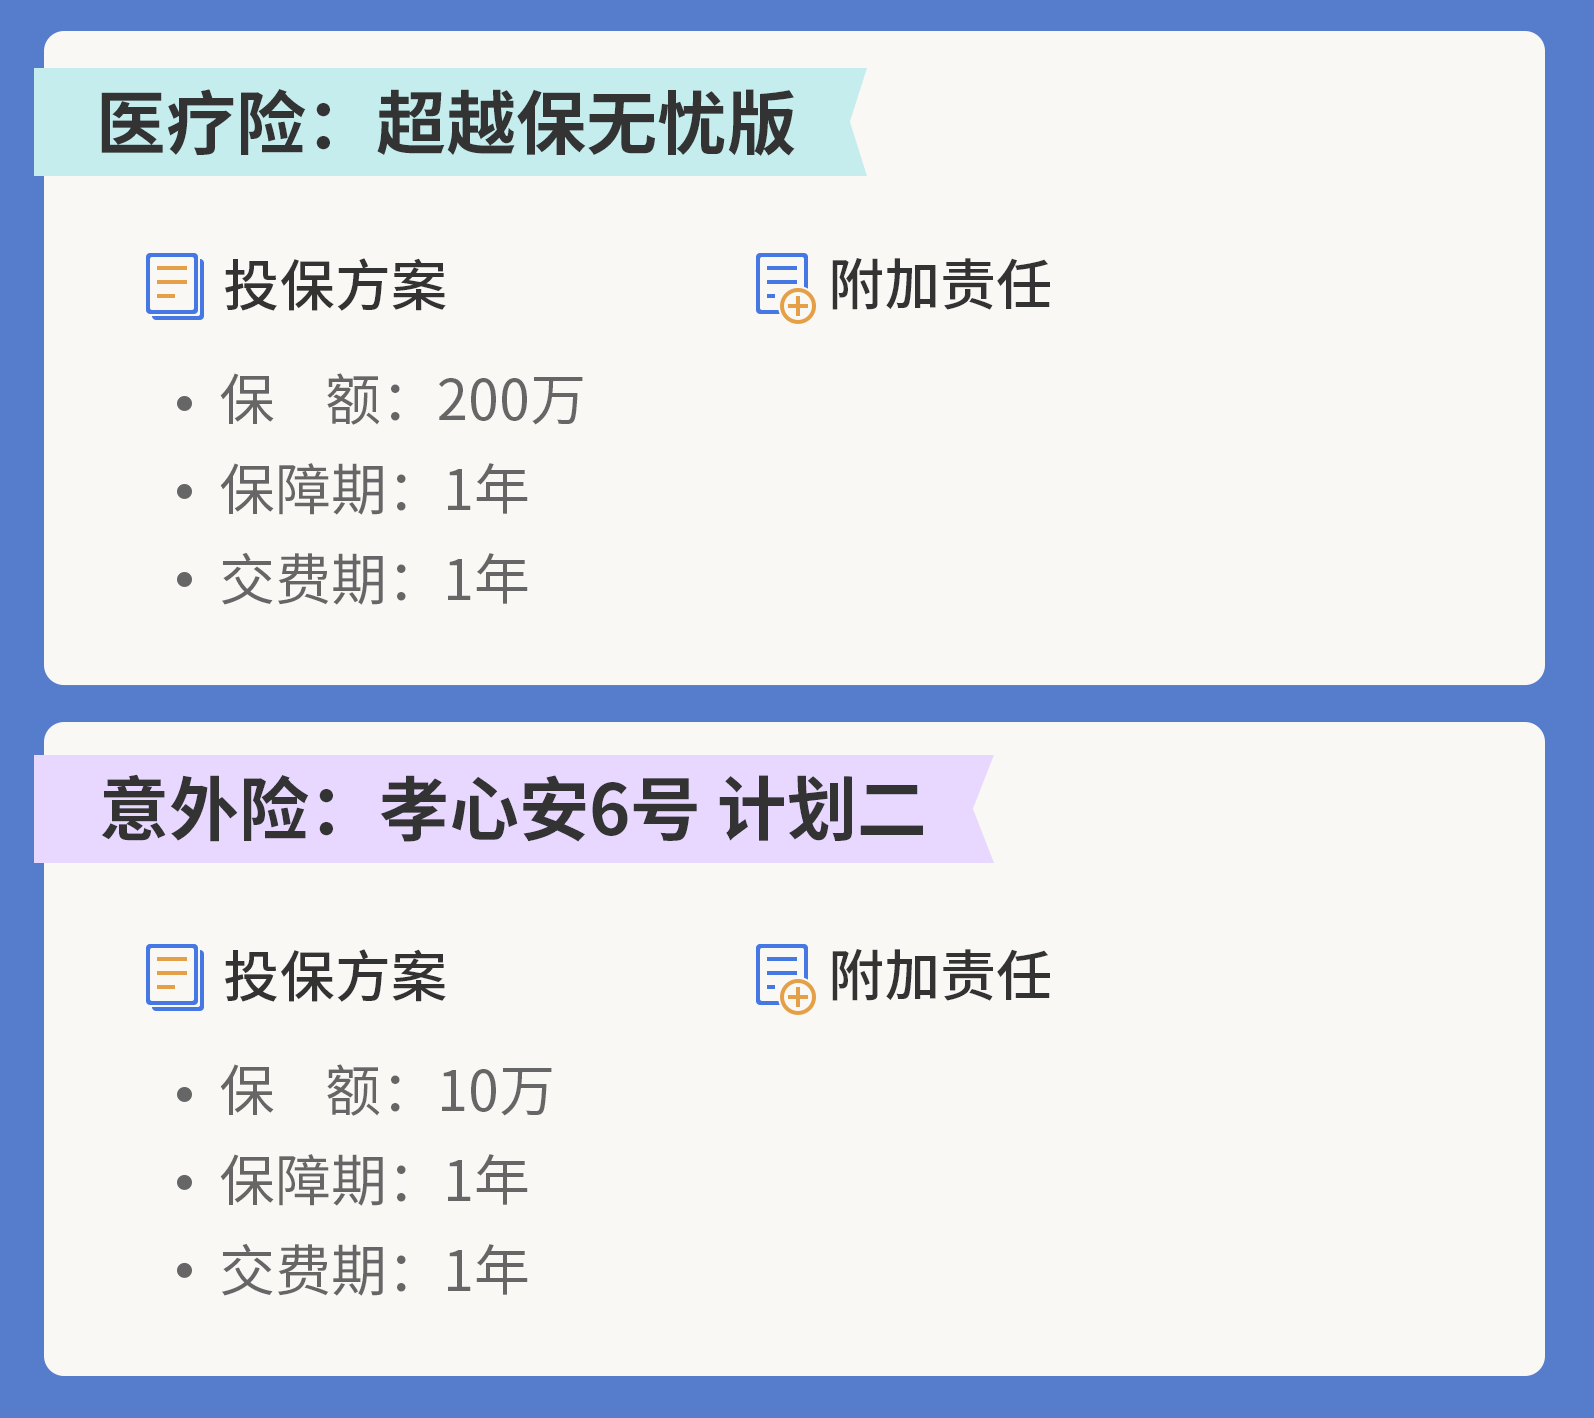Viewport: 1594px width, 1418px height.
Task: Click the 附加责任 plus-document icon under 医疗险
Action: [785, 288]
